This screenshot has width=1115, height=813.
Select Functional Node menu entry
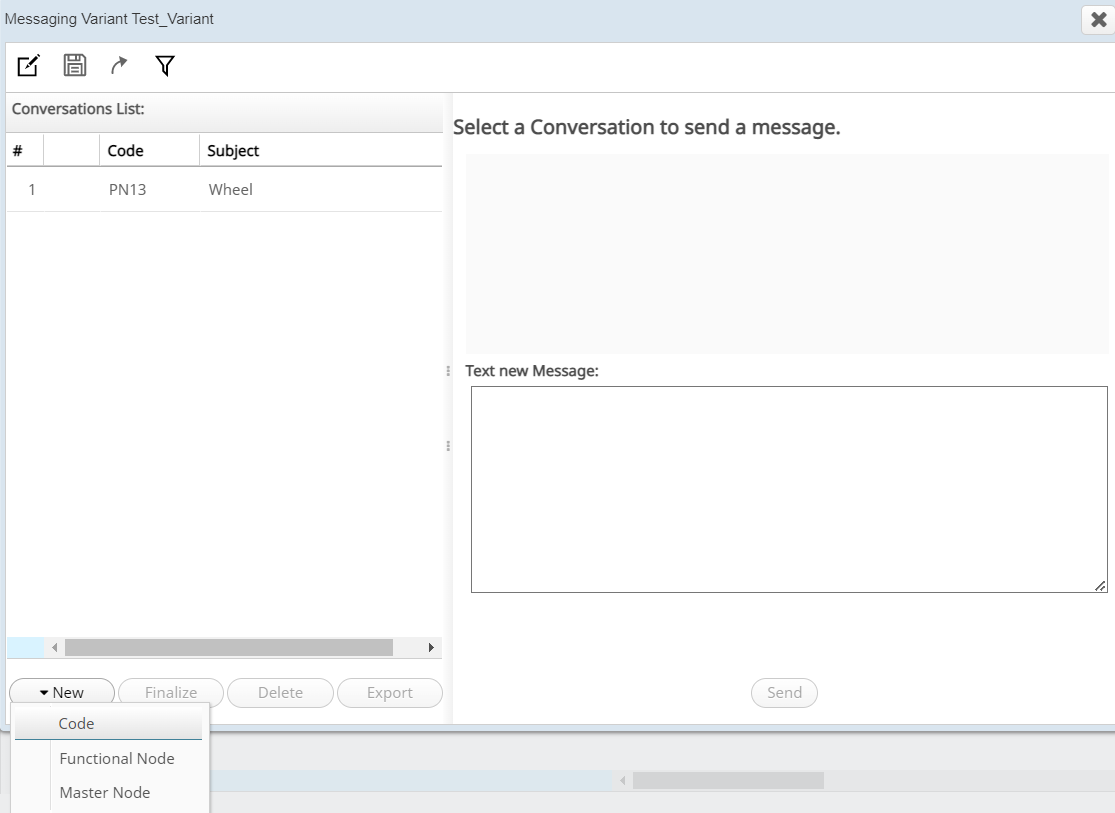117,759
